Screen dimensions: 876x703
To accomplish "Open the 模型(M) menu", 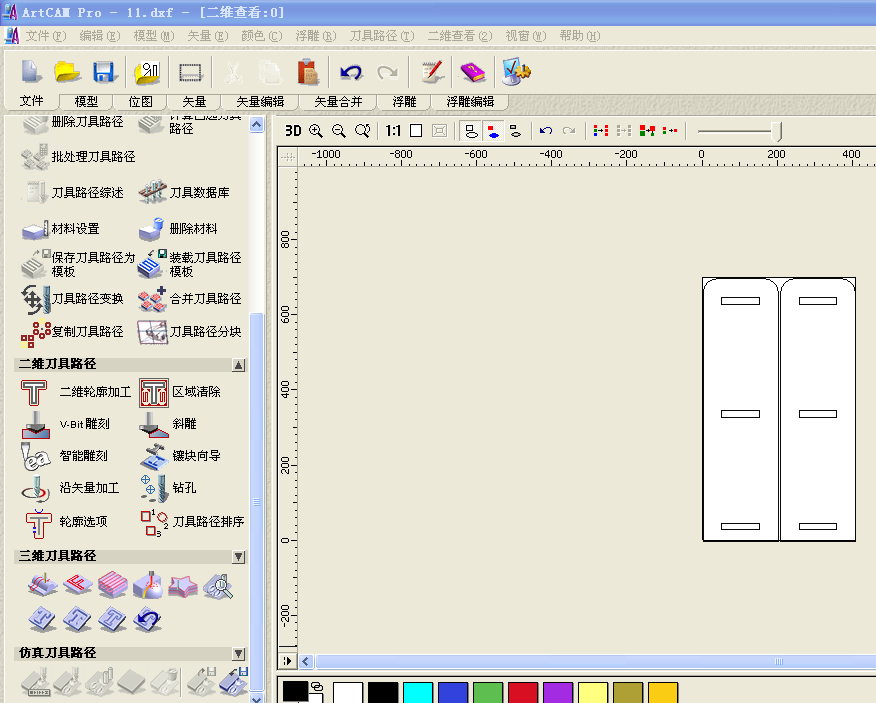I will click(x=154, y=36).
